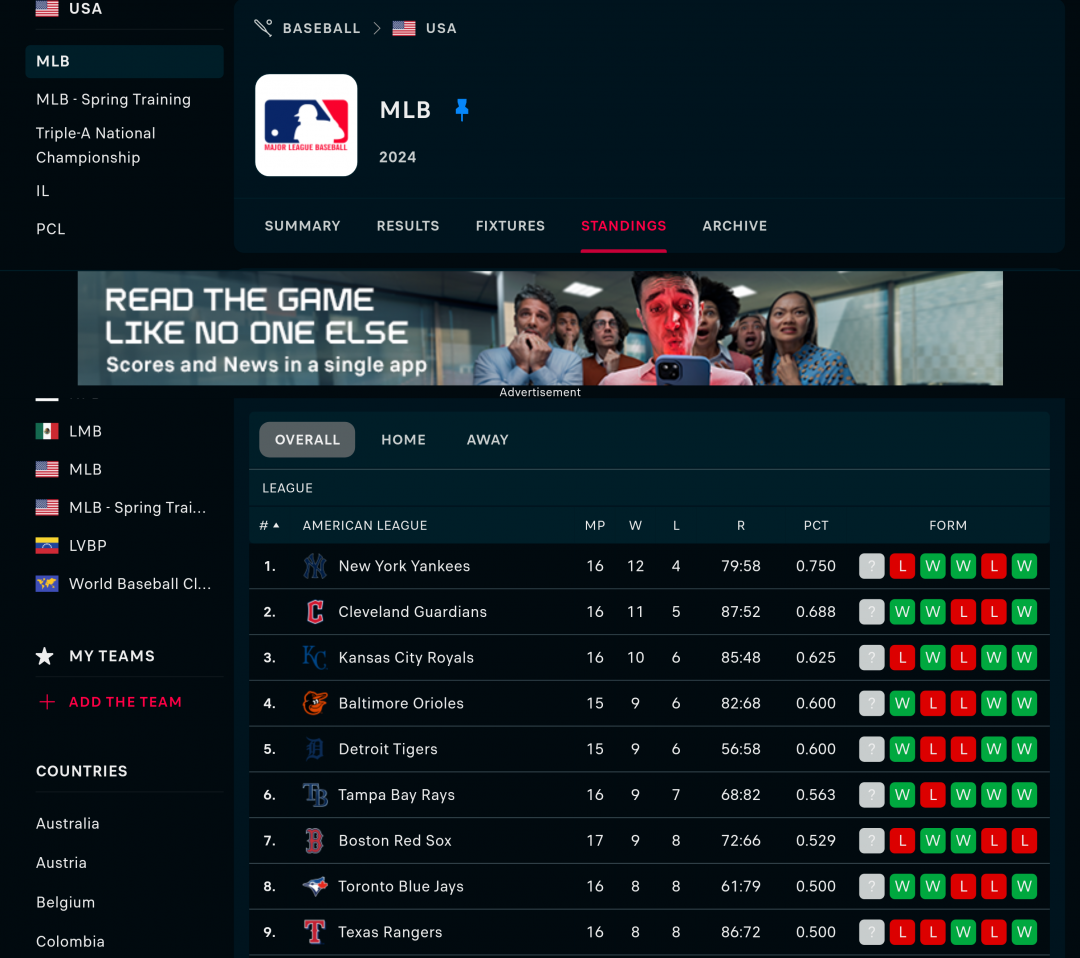Click the World Baseball Classic flag icon
Viewport: 1080px width, 958px height.
coord(47,584)
